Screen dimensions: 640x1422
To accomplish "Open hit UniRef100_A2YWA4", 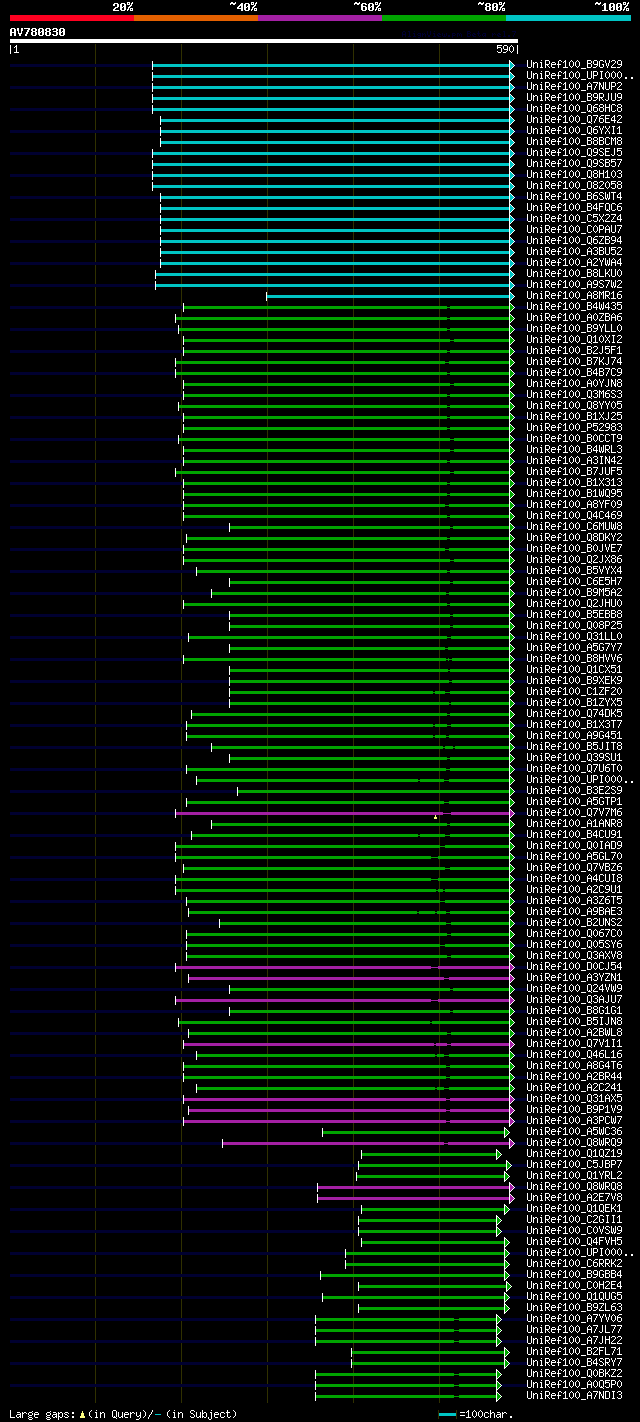I will [575, 262].
